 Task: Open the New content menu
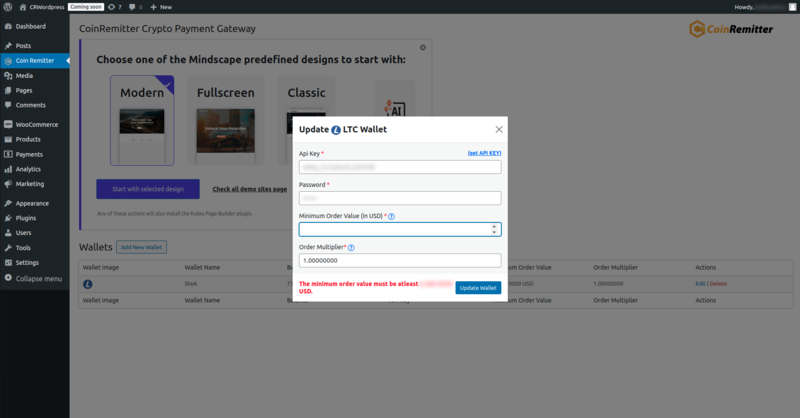(x=161, y=7)
